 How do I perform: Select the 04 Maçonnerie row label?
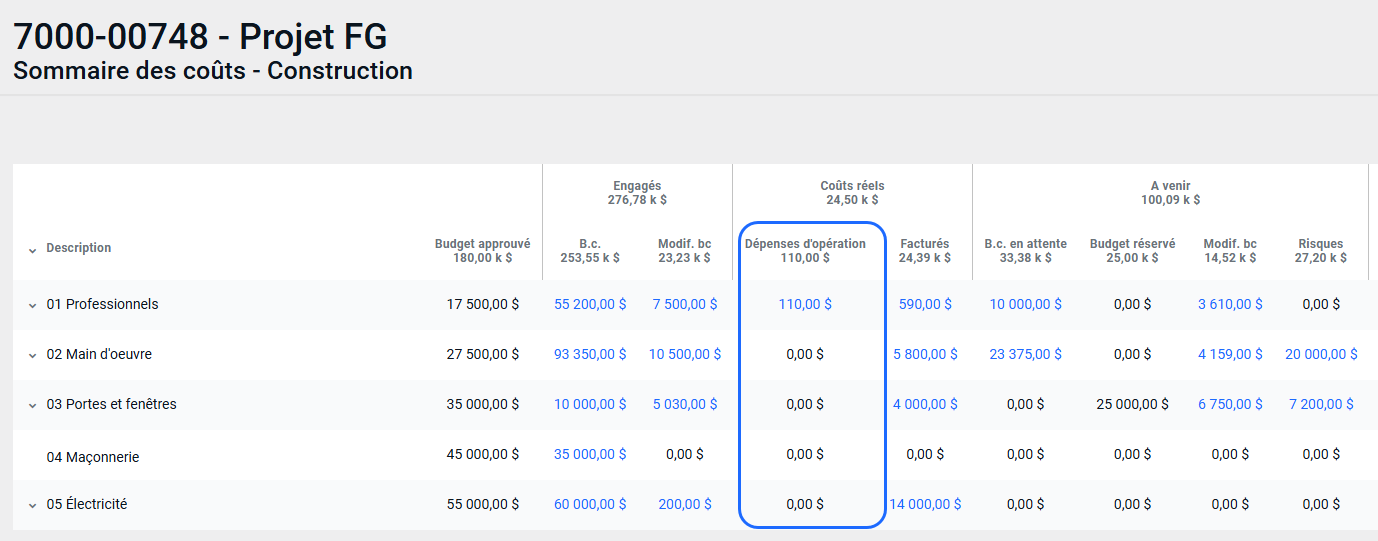[93, 457]
